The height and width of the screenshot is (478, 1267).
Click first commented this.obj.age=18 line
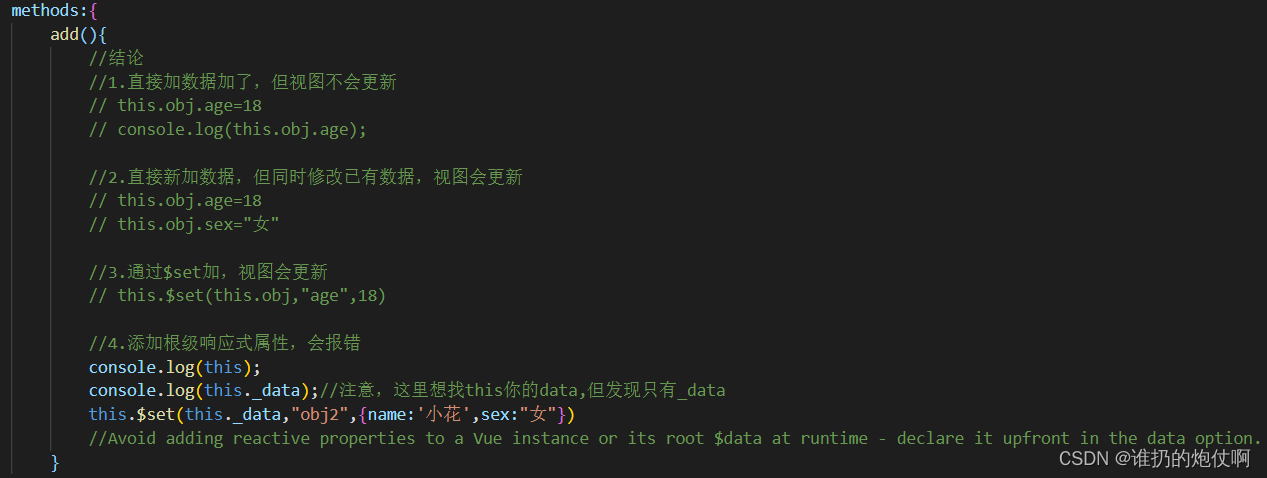pos(176,105)
